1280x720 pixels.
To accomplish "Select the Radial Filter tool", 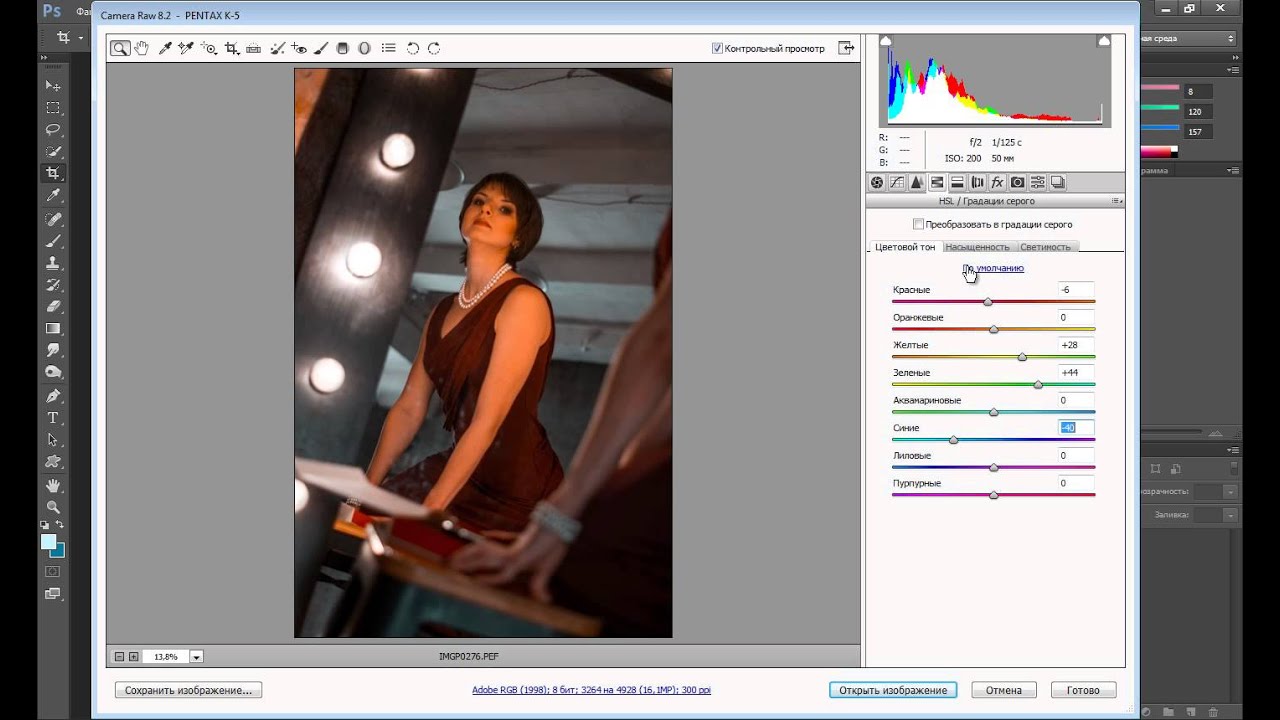I will (x=364, y=48).
